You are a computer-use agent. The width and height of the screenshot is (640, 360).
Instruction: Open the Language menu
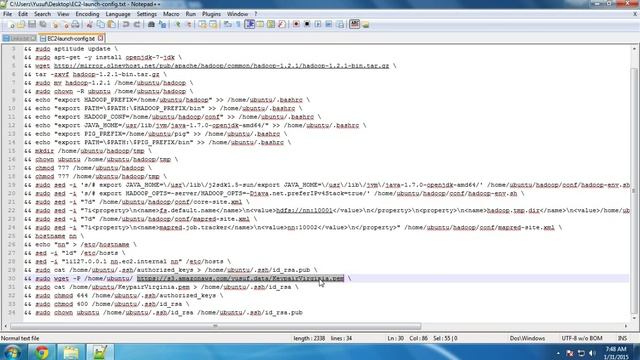(x=118, y=14)
